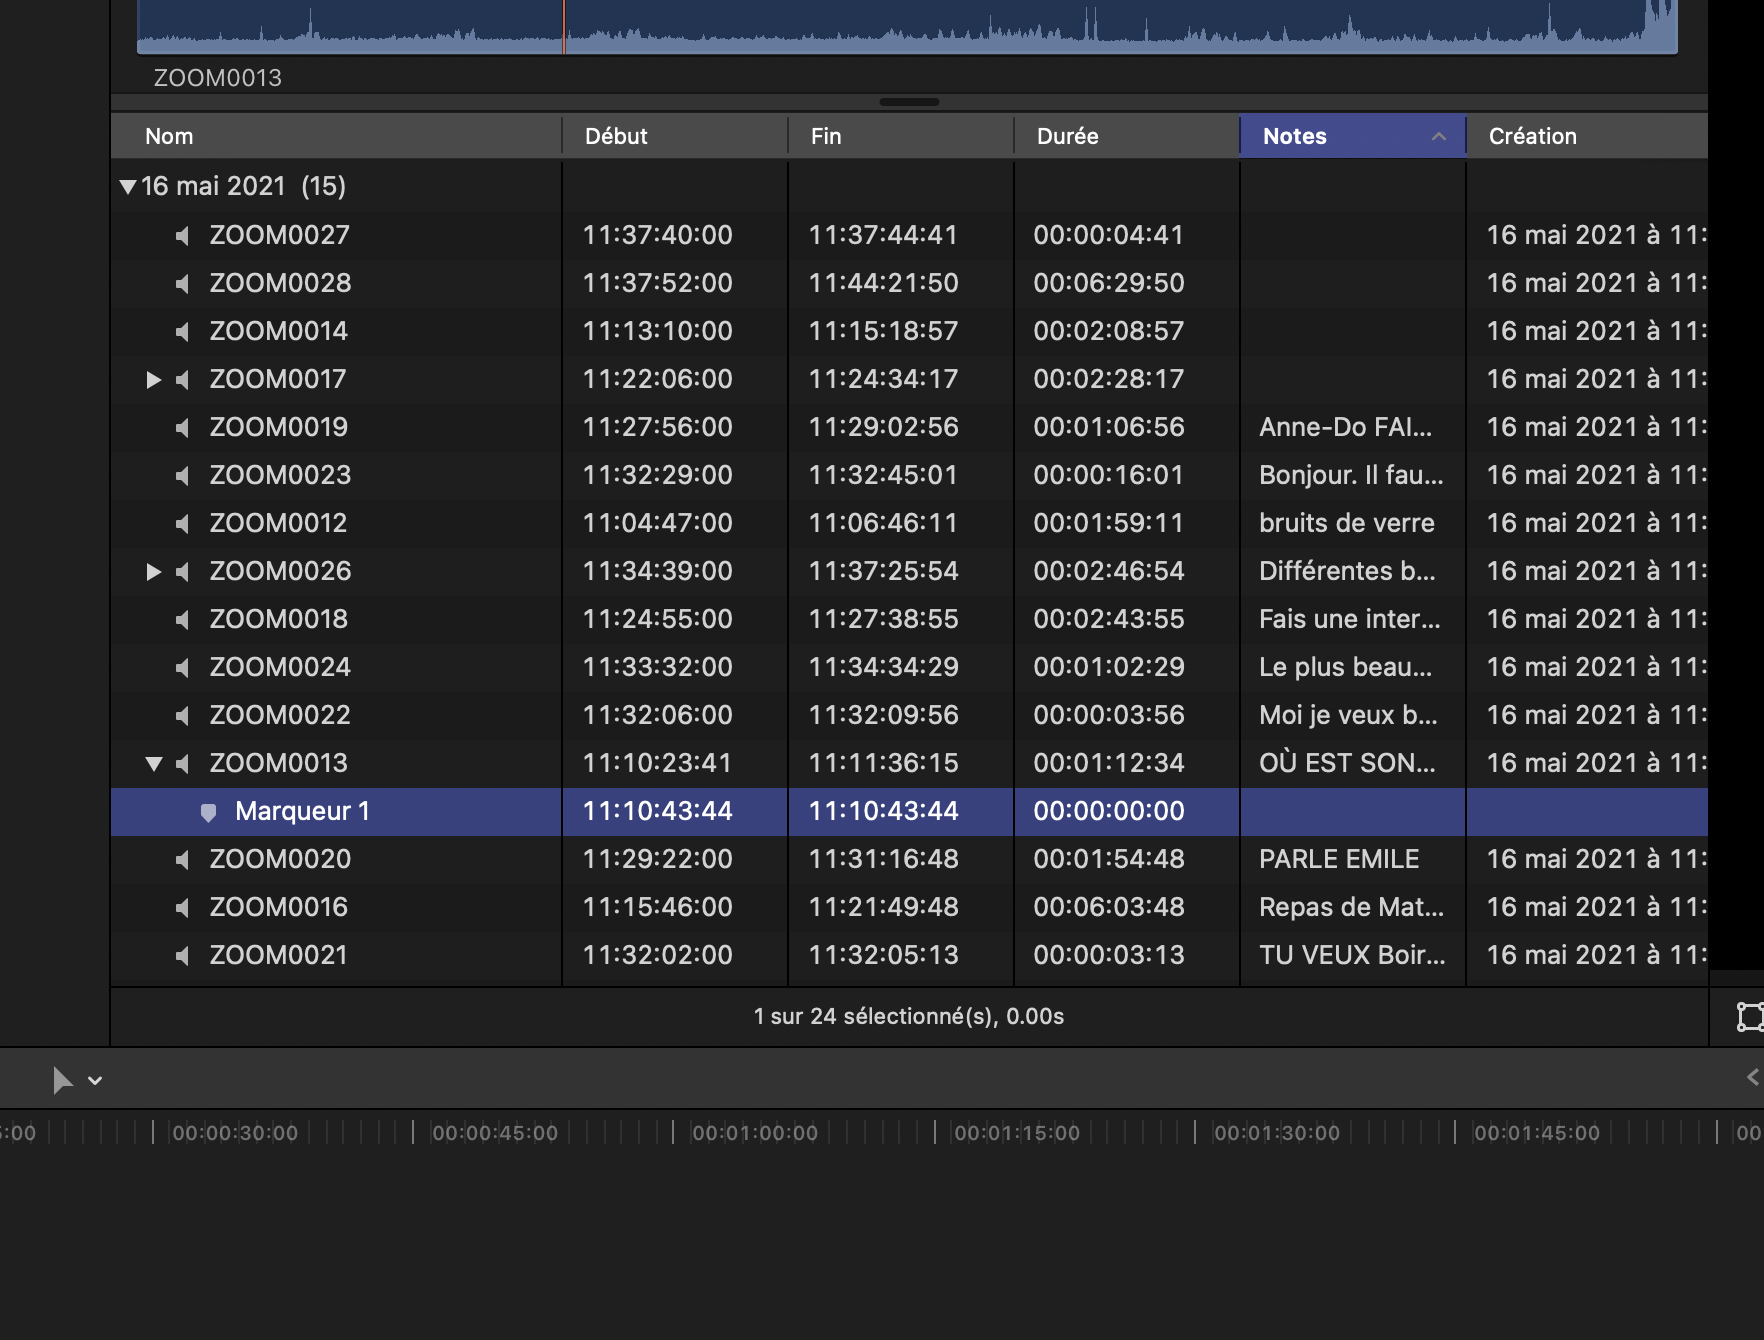
Task: Click the red playhead in the ZOOM0013 waveform
Action: (564, 27)
